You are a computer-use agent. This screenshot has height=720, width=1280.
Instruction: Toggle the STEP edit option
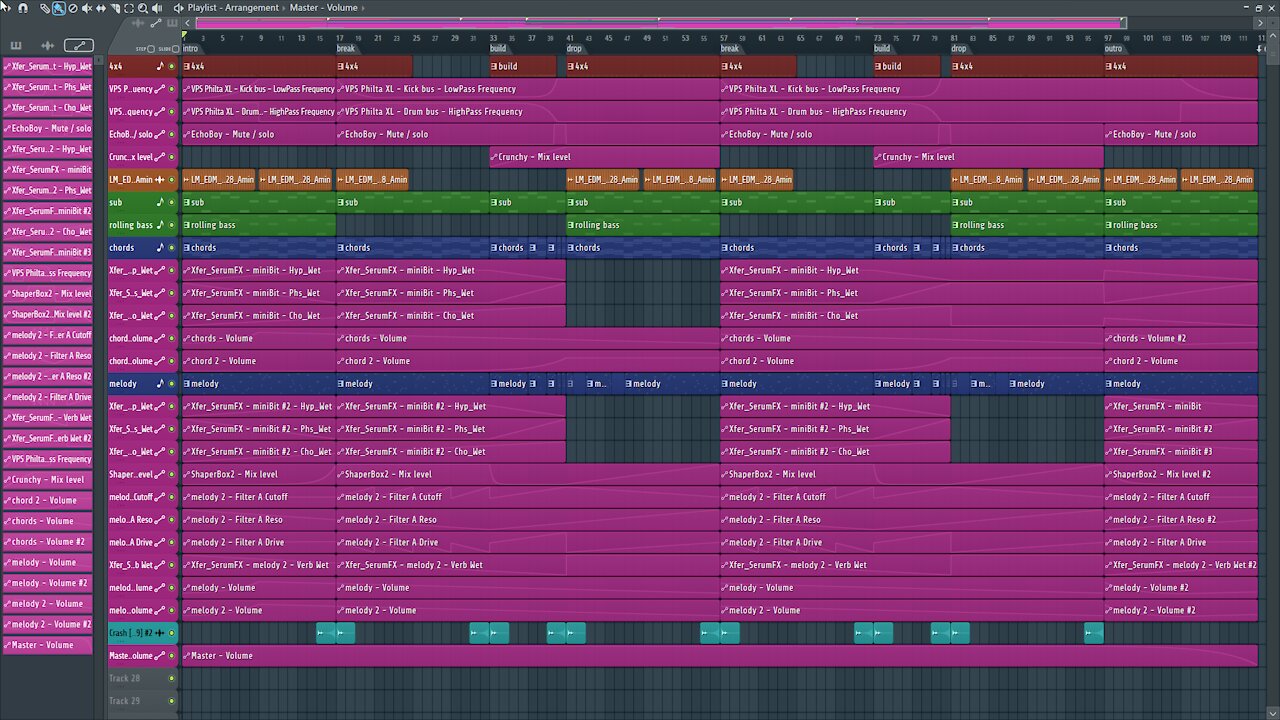150,48
